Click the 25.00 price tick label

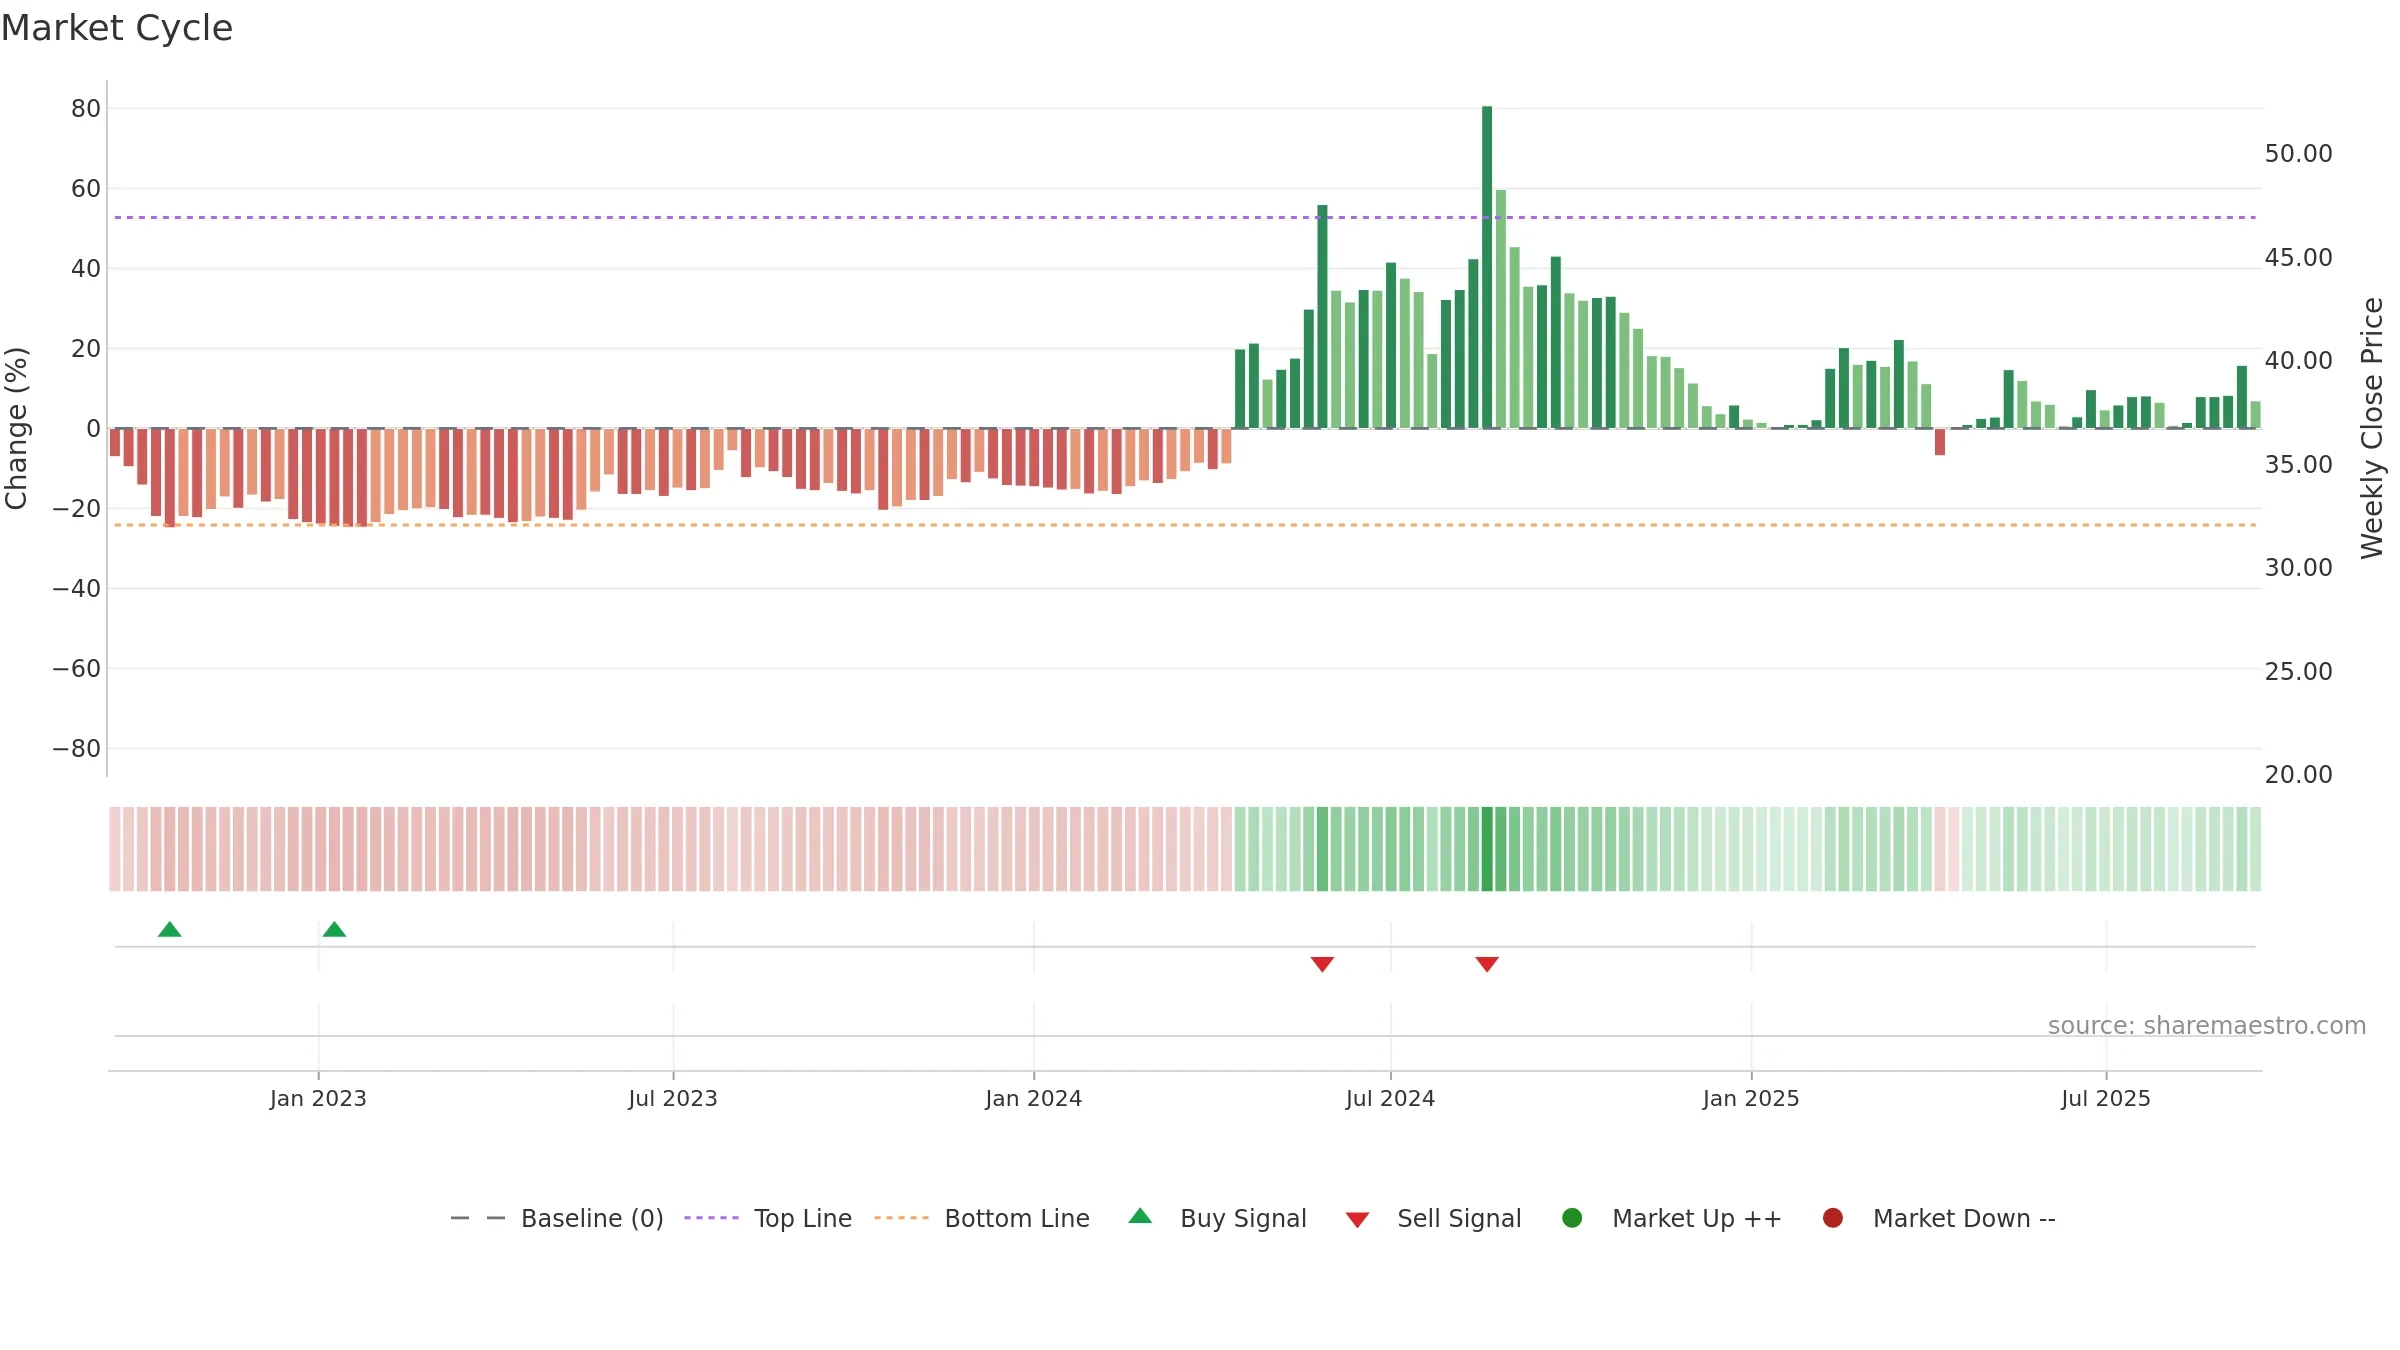2298,671
